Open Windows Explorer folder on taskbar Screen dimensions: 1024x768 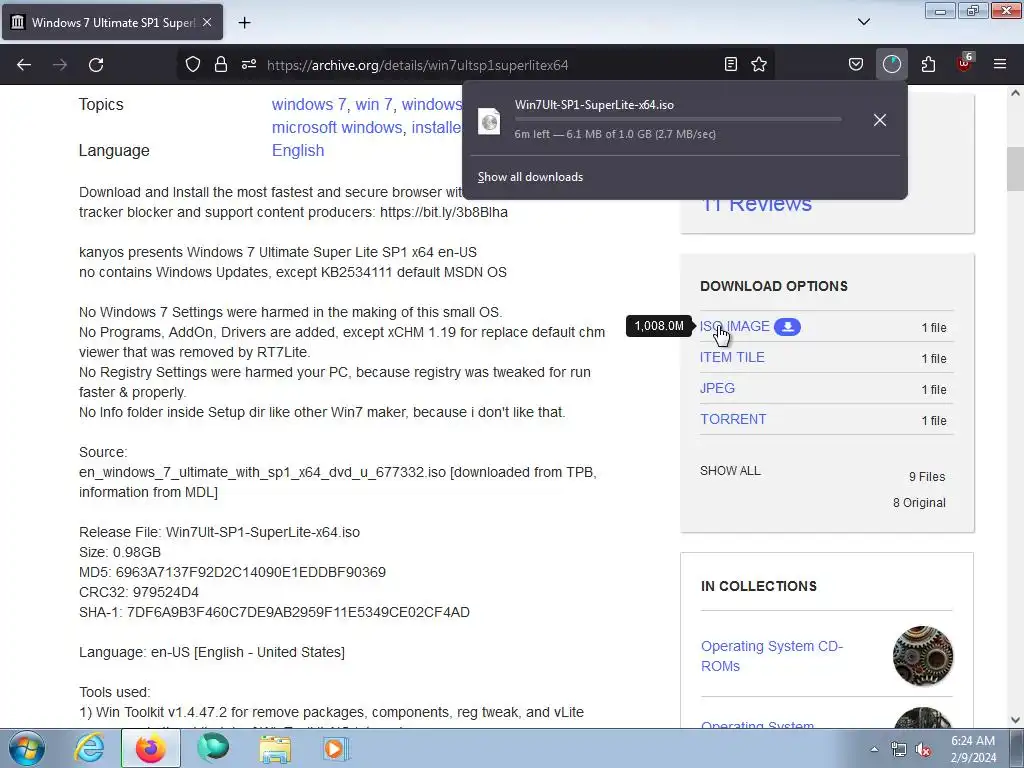[275, 748]
